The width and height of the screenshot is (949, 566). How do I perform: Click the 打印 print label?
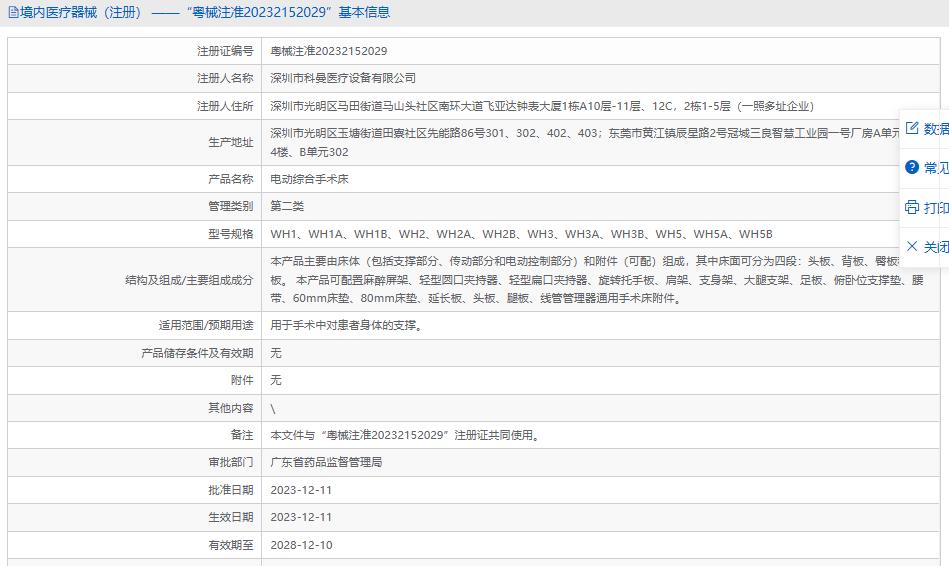[936, 208]
